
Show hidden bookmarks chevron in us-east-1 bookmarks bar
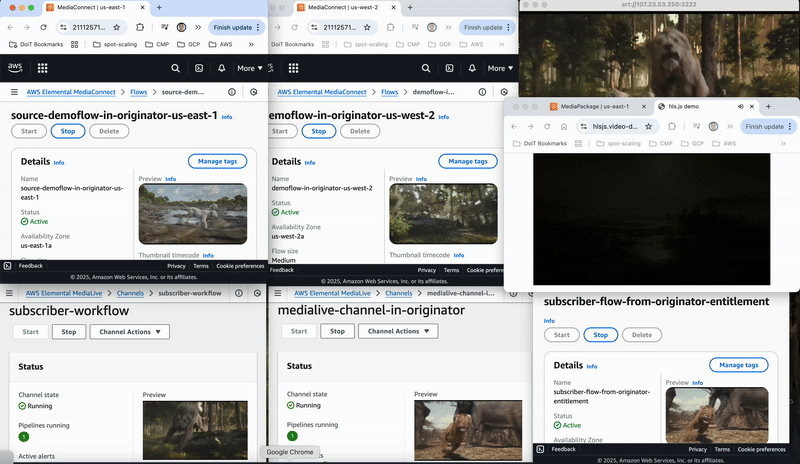click(x=251, y=44)
